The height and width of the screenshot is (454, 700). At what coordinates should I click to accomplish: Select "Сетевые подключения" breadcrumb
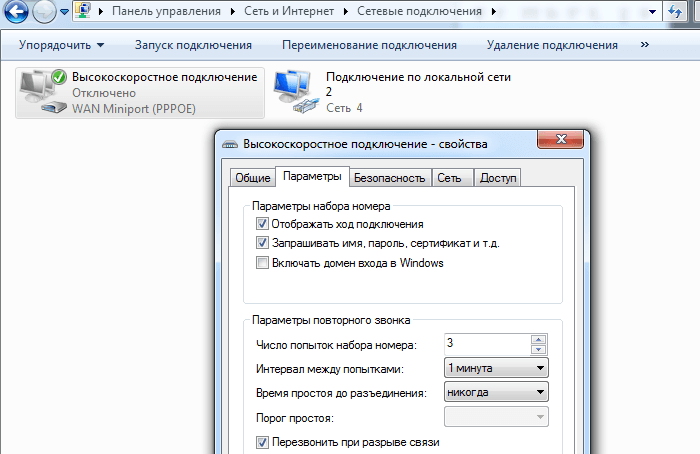[419, 11]
